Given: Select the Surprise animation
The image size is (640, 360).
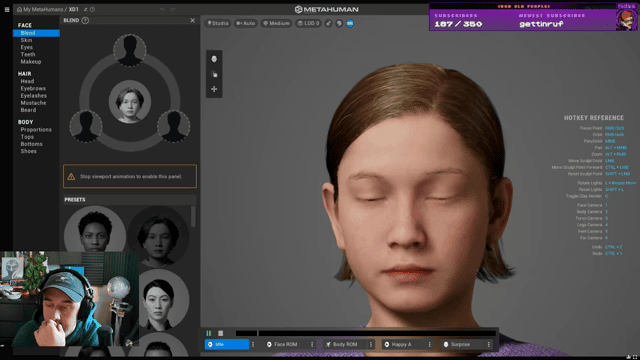Looking at the screenshot, I should click(462, 344).
